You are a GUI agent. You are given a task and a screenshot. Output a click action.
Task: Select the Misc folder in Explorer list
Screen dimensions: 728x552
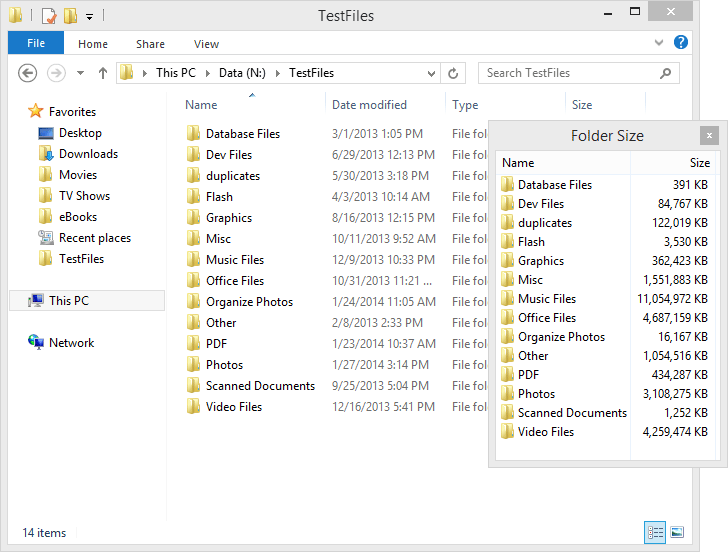coord(209,239)
